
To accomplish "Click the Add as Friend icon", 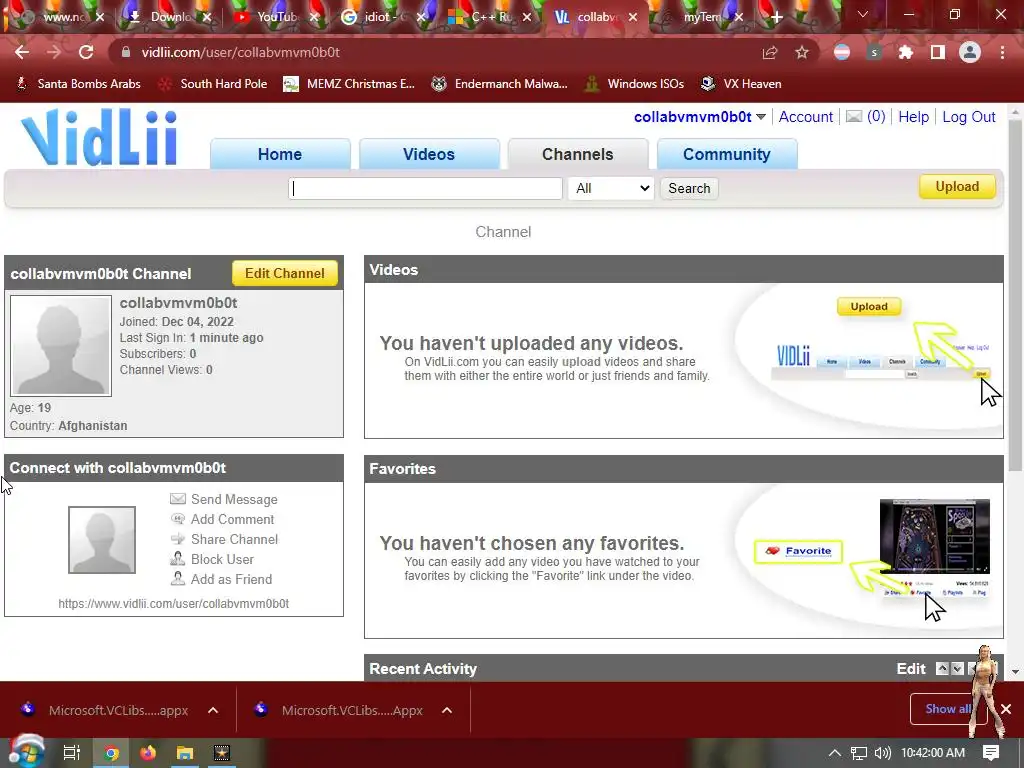I will coord(177,579).
